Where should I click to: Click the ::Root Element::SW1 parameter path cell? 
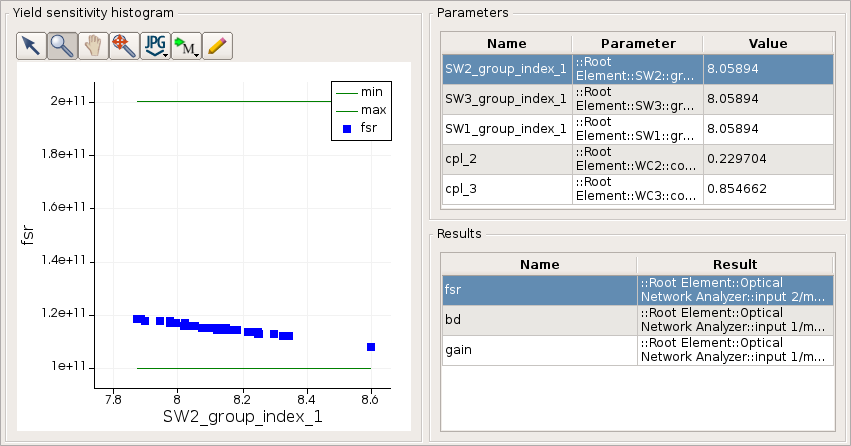click(638, 129)
